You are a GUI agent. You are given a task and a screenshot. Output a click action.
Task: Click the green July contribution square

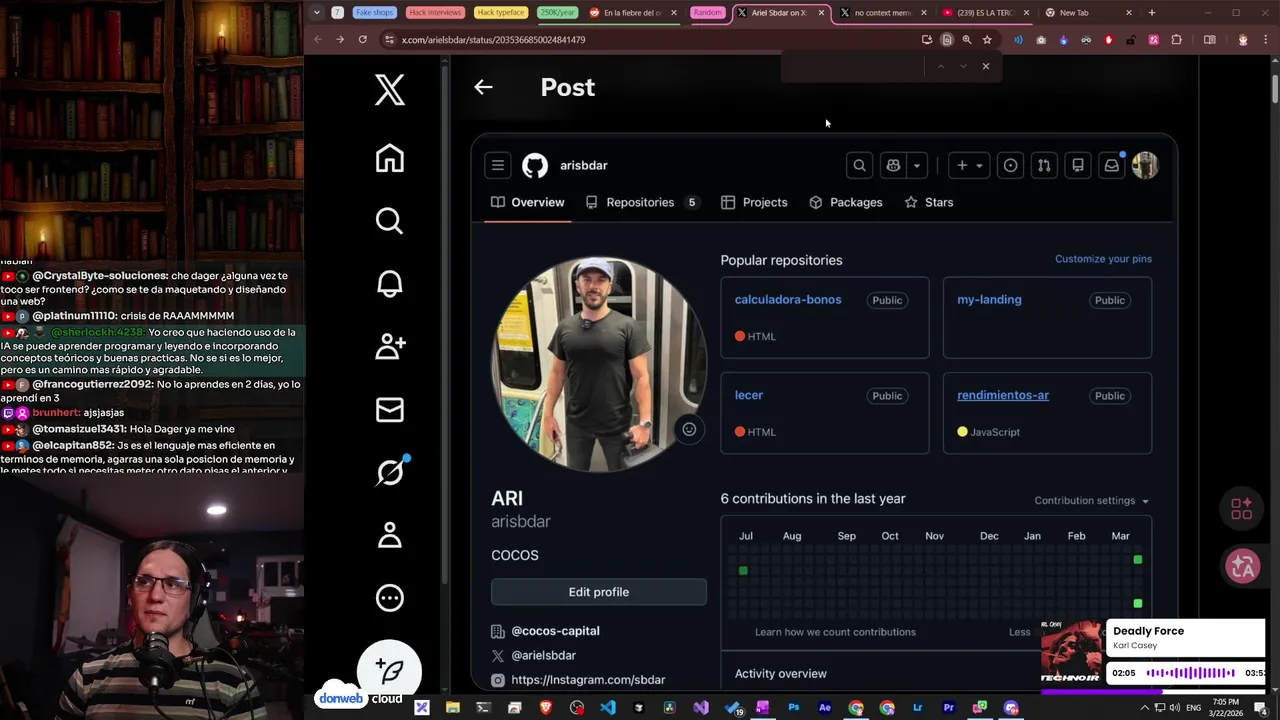[743, 570]
